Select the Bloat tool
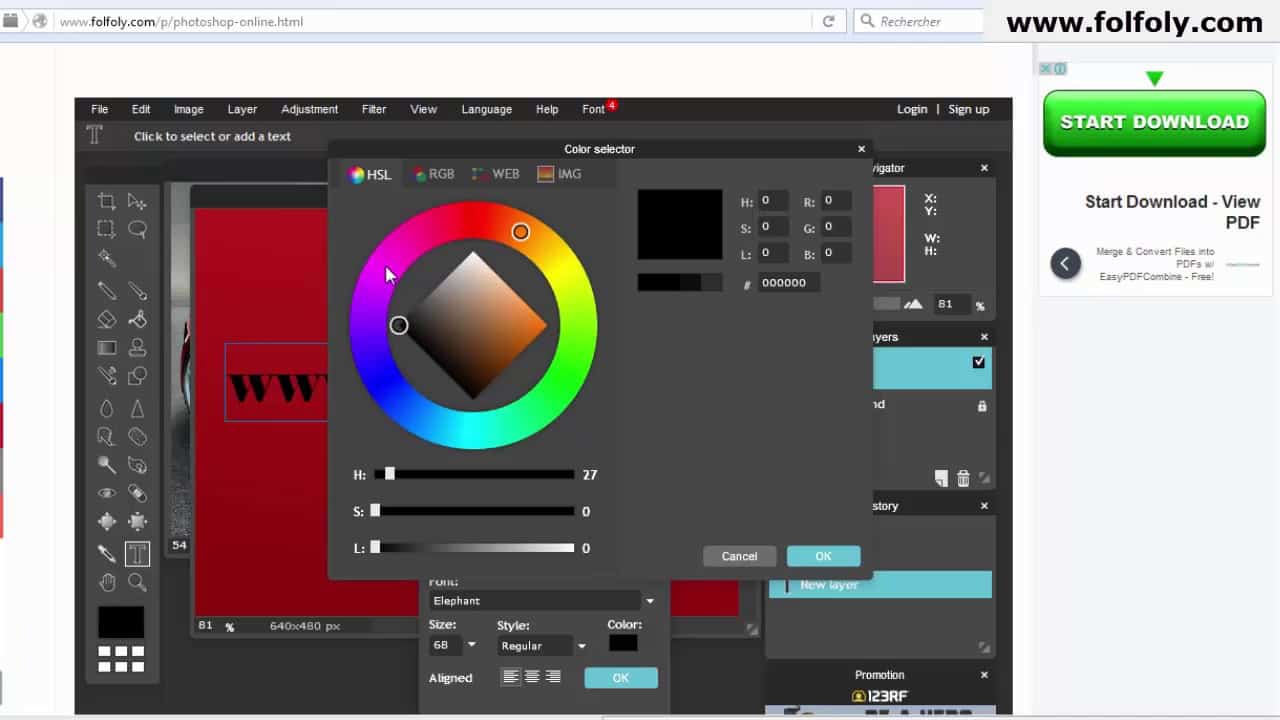 click(107, 521)
